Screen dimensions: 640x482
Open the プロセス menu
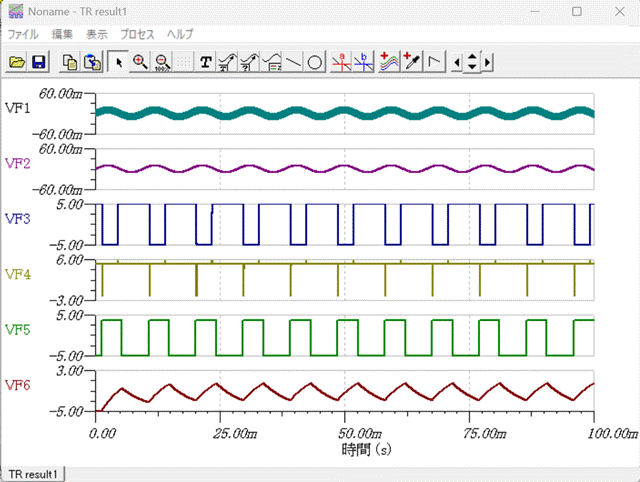138,34
